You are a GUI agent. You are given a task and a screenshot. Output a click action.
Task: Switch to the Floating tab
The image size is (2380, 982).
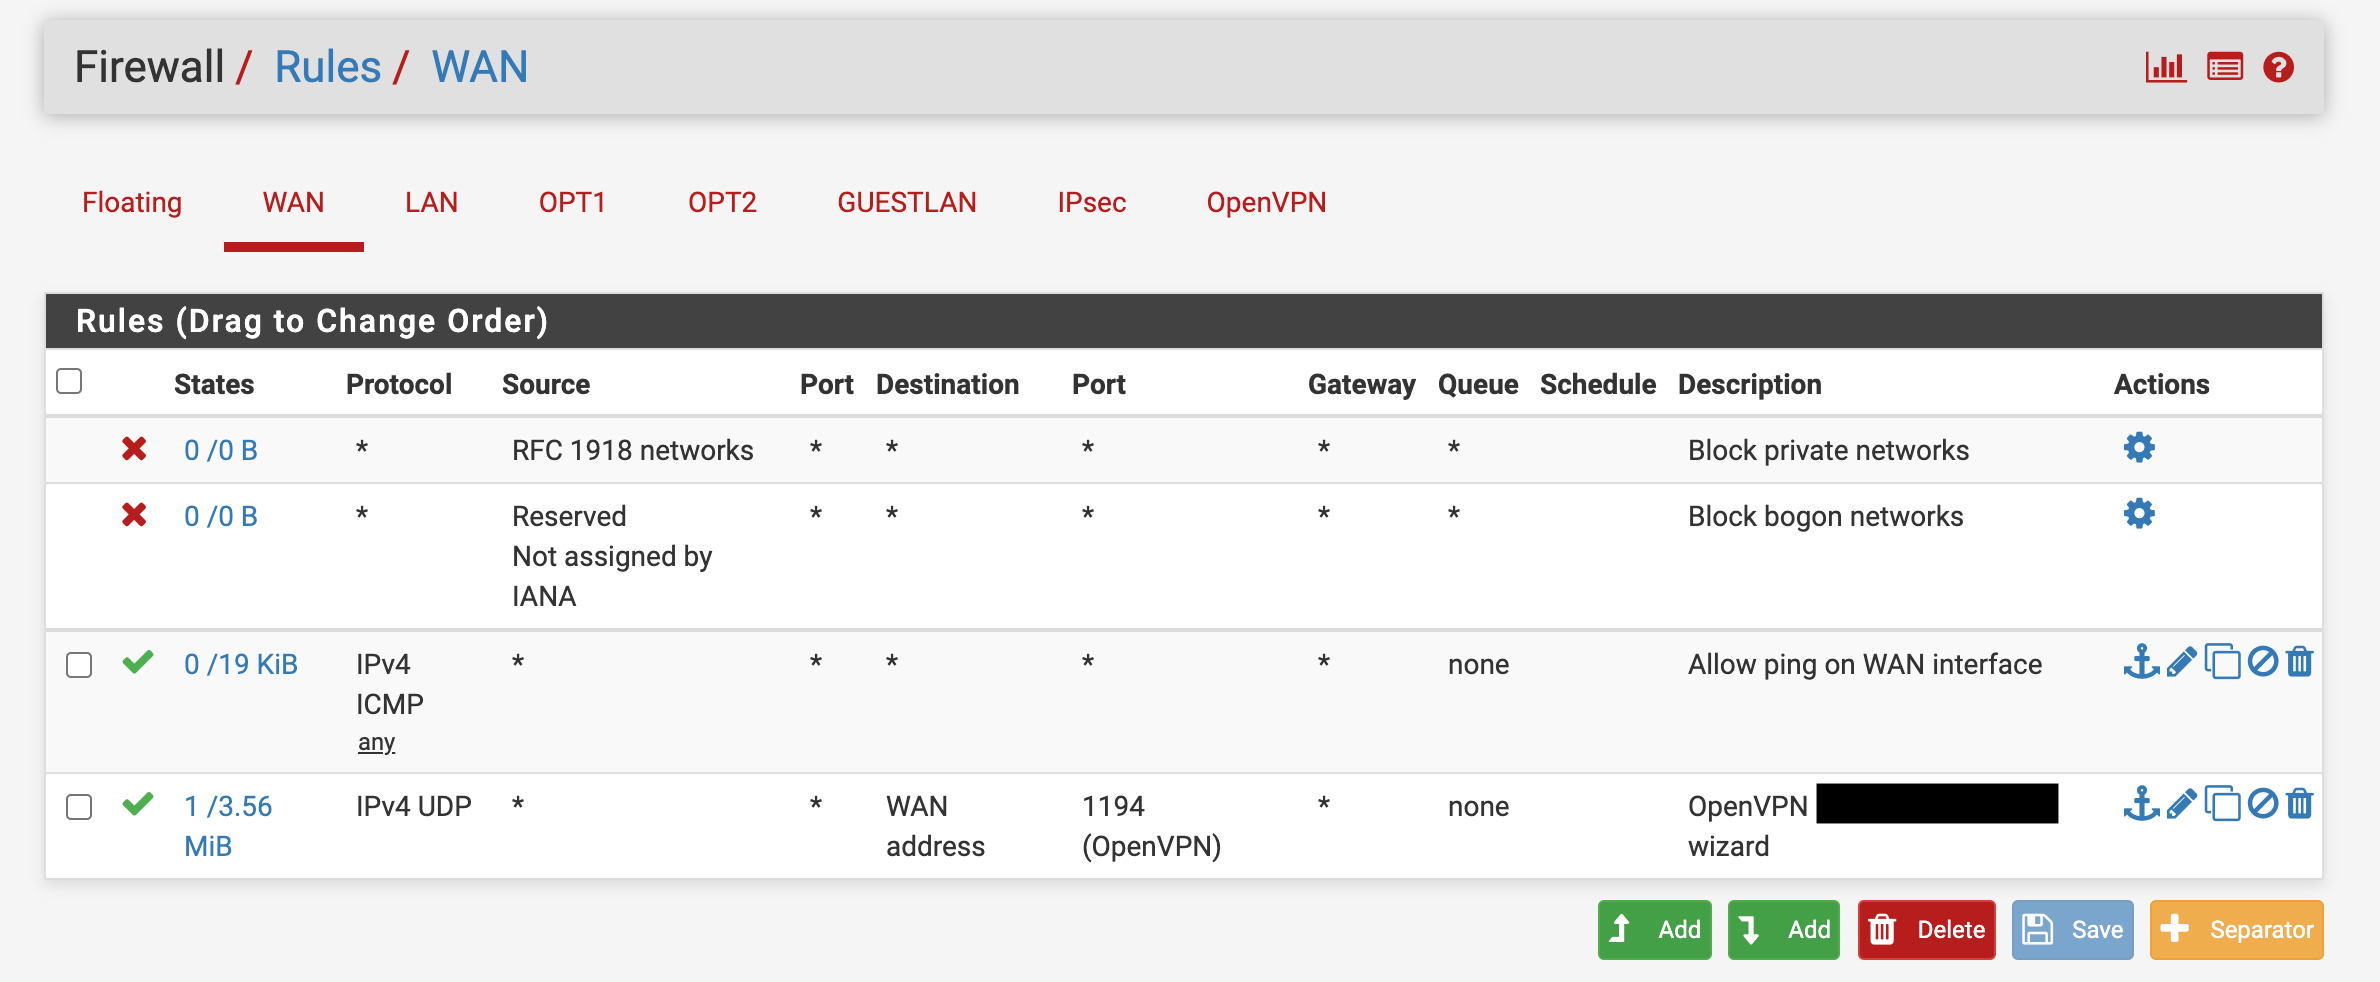coord(132,202)
